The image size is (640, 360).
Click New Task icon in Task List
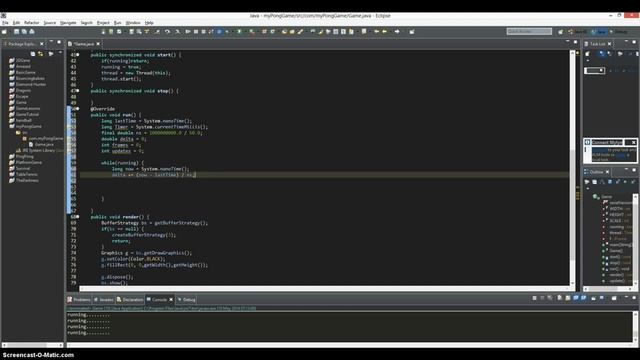pos(587,54)
